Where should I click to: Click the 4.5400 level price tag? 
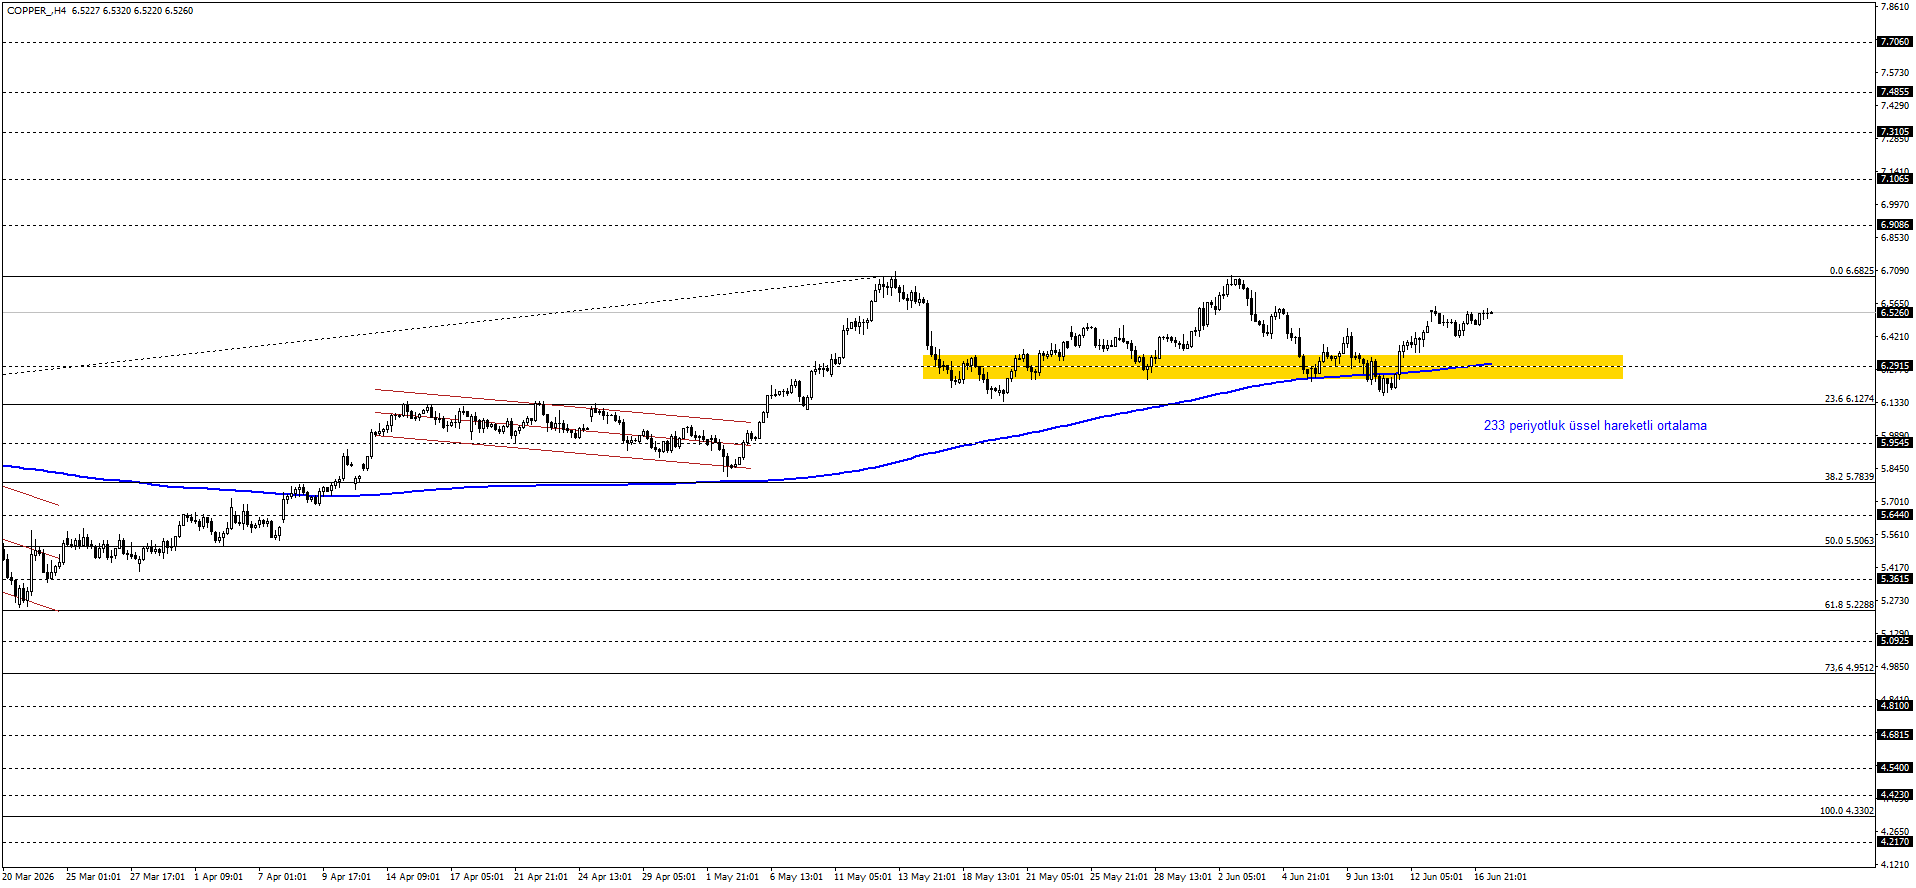[1895, 768]
